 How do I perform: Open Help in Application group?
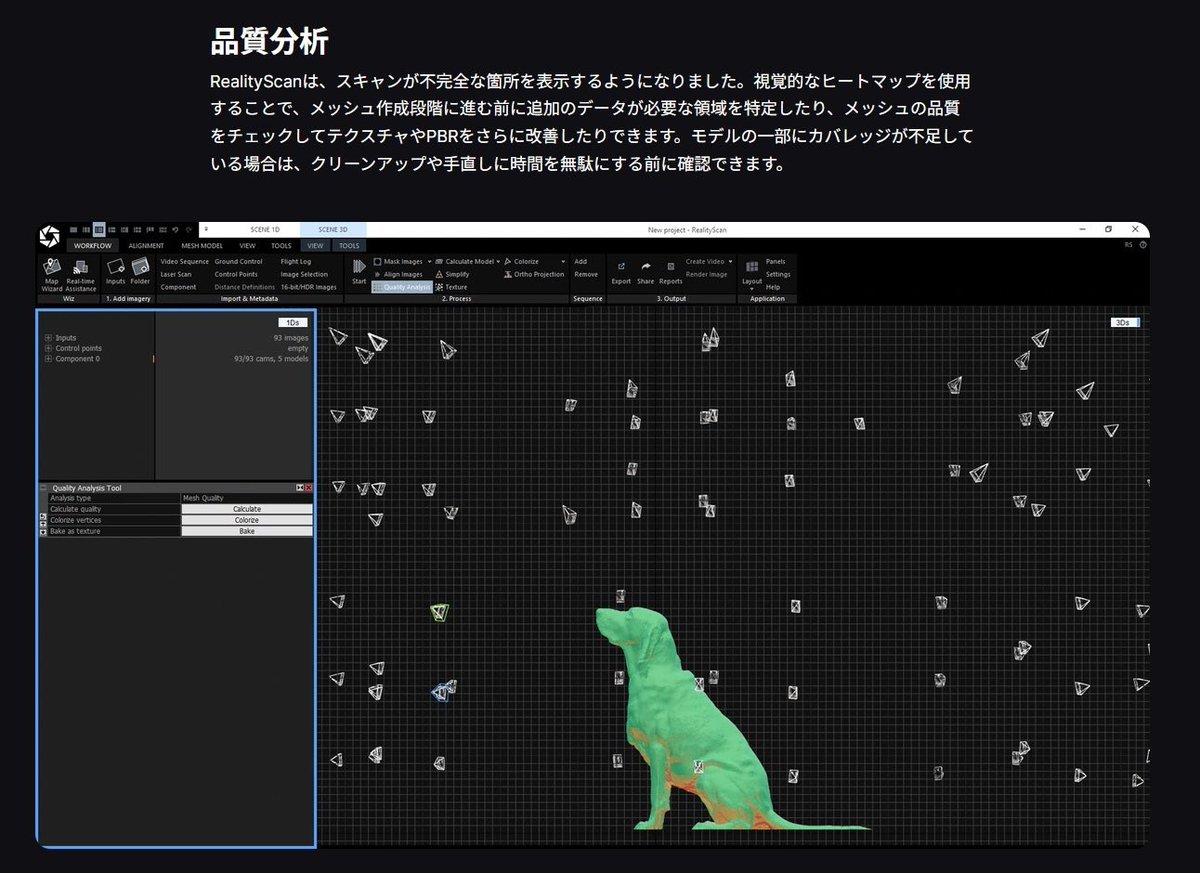click(773, 287)
